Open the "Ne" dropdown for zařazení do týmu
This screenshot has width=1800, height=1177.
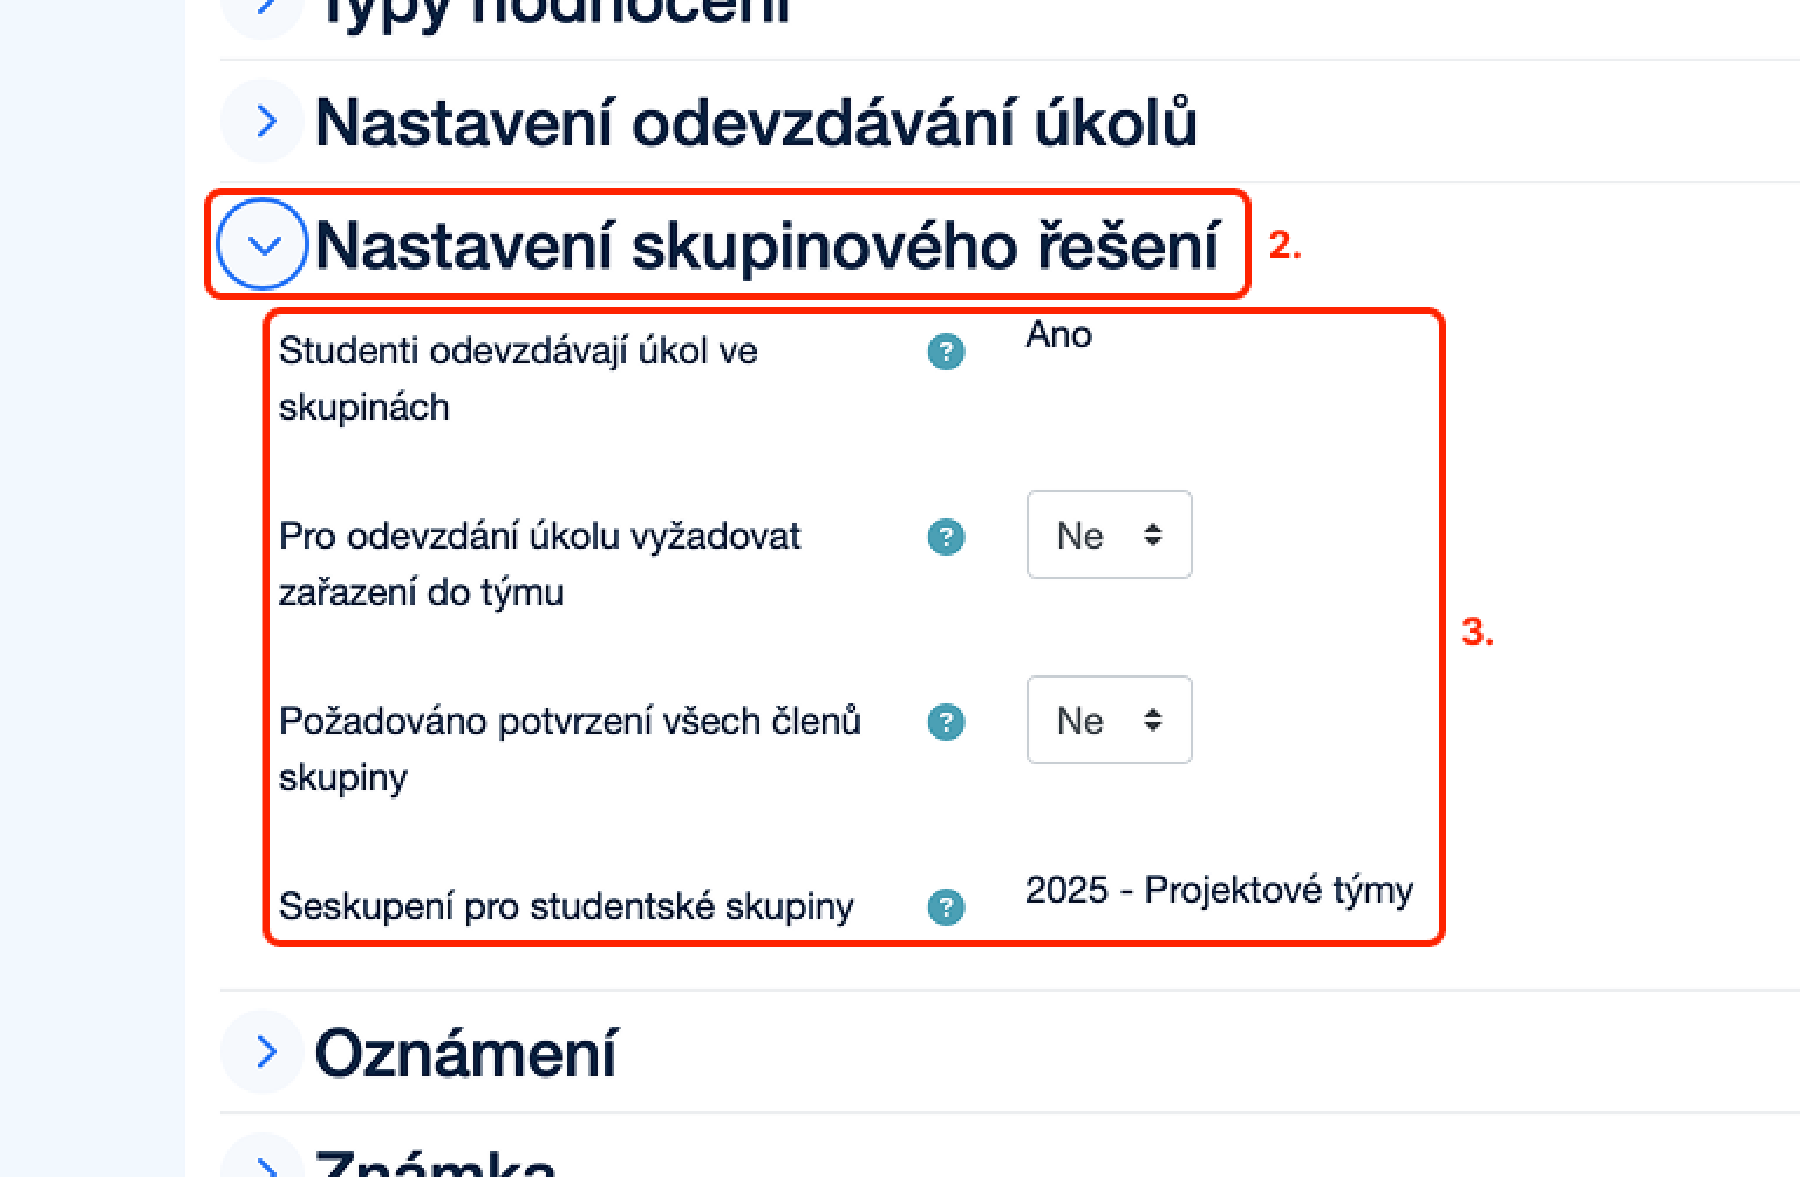[1108, 537]
